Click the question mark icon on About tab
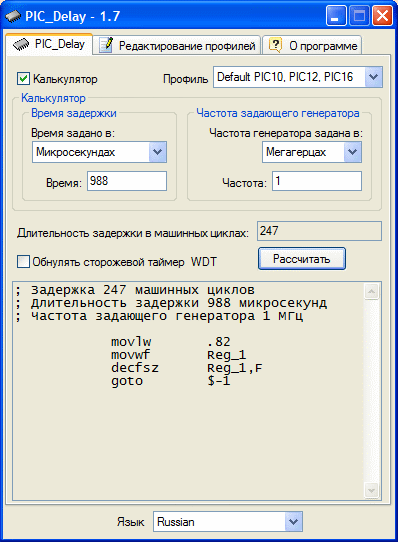The height and width of the screenshot is (542, 398). coord(276,45)
